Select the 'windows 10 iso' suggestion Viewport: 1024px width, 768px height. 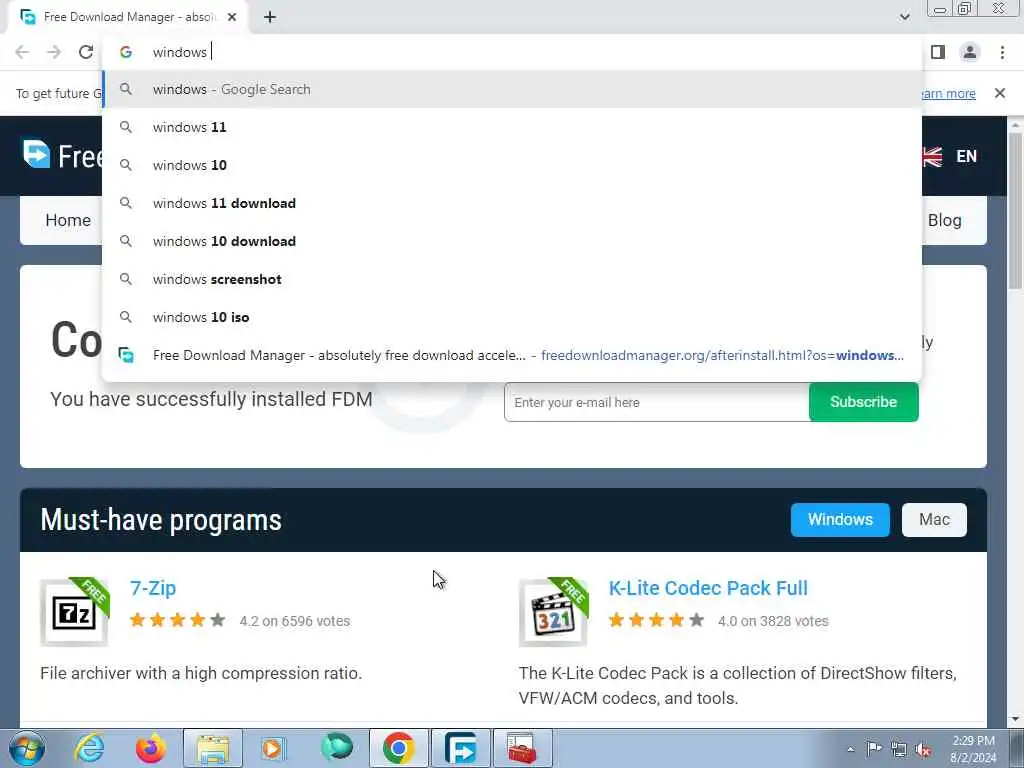pyautogui.click(x=512, y=317)
